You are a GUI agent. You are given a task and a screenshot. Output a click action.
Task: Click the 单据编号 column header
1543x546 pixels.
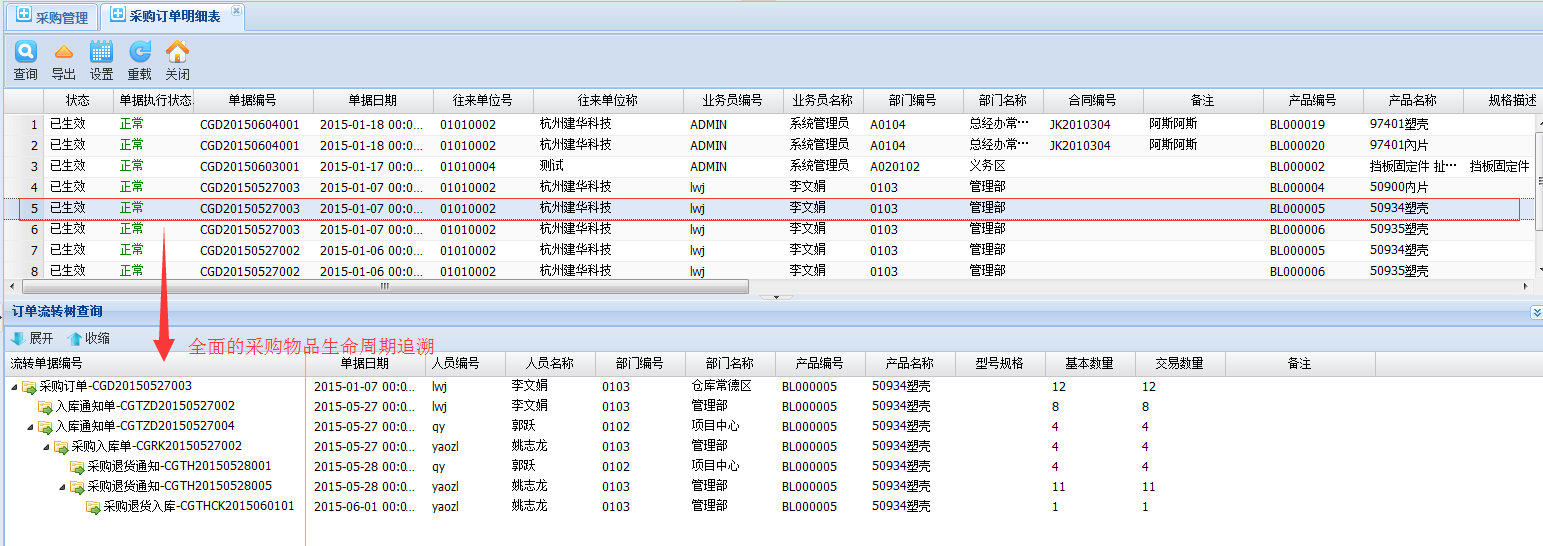253,101
